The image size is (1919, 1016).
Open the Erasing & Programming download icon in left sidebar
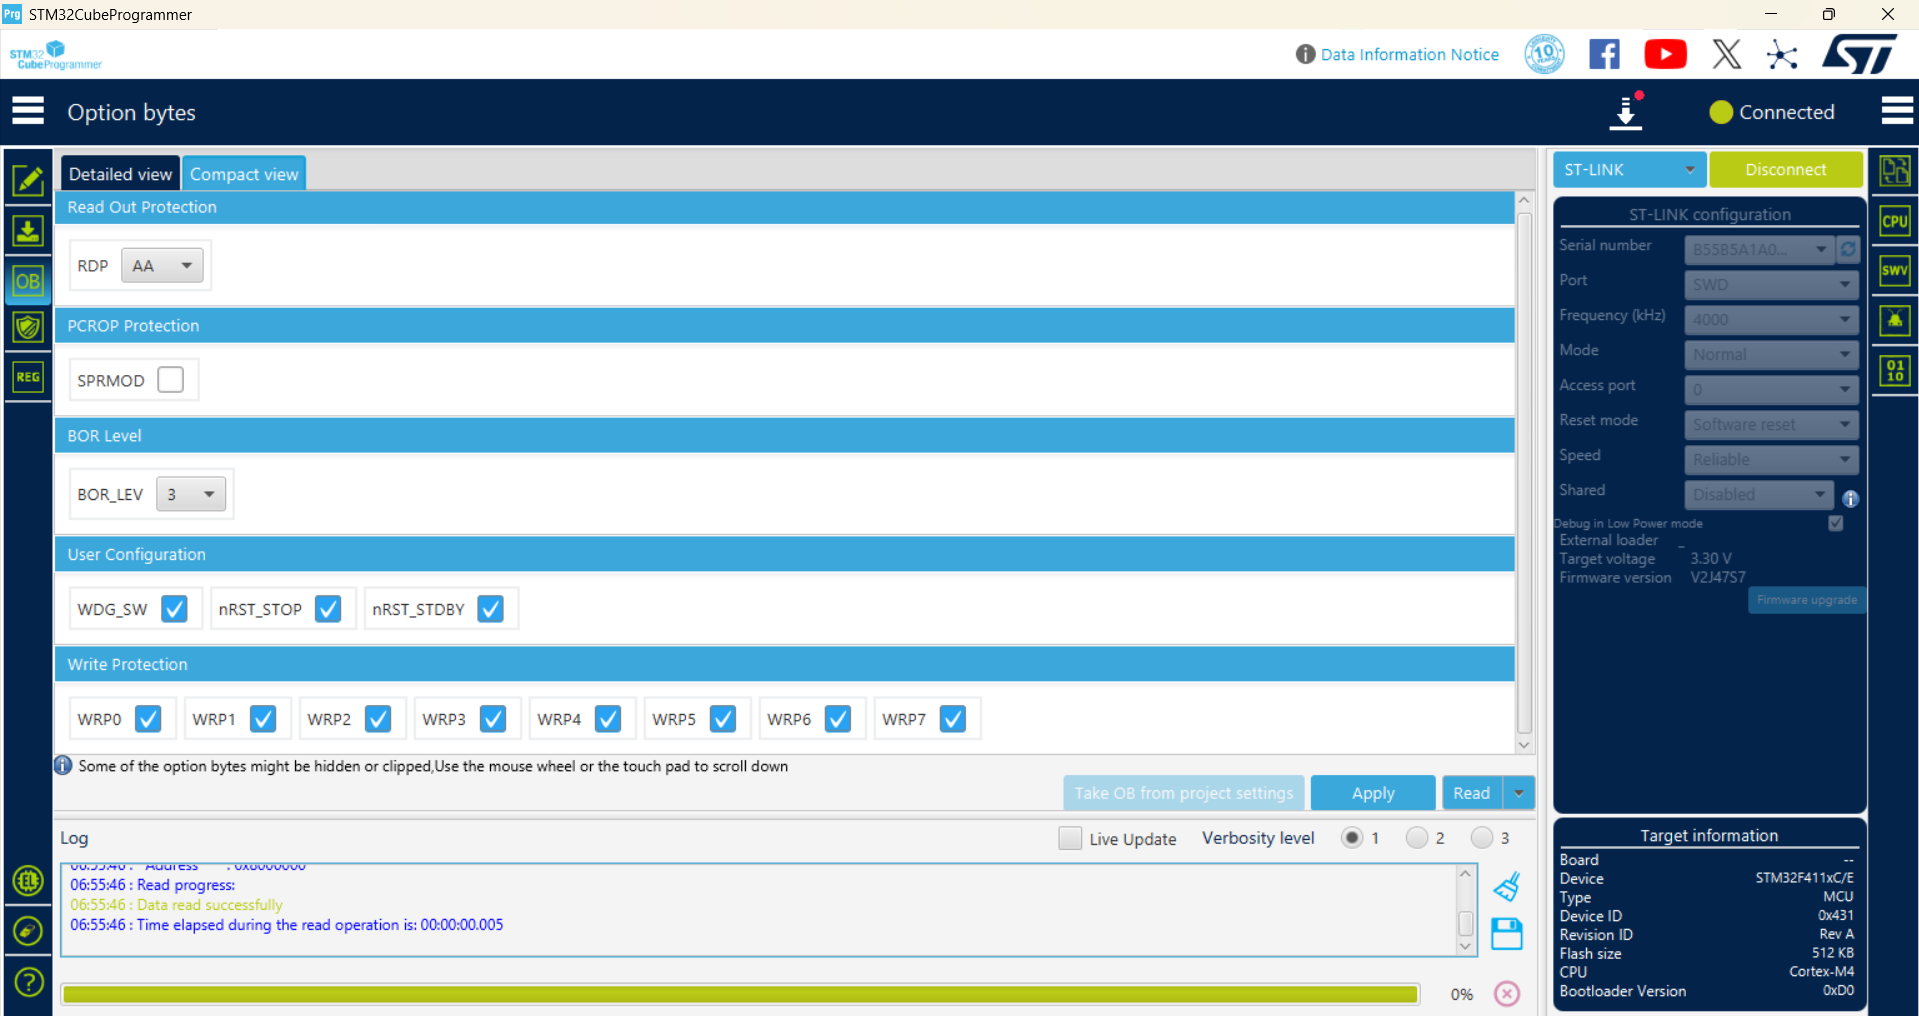click(28, 231)
